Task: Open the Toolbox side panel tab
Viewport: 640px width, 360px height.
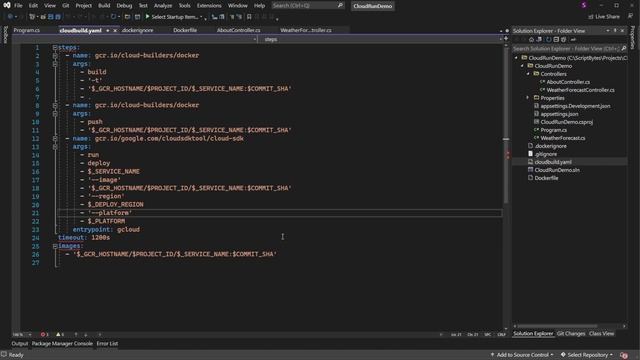Action: click(x=5, y=35)
